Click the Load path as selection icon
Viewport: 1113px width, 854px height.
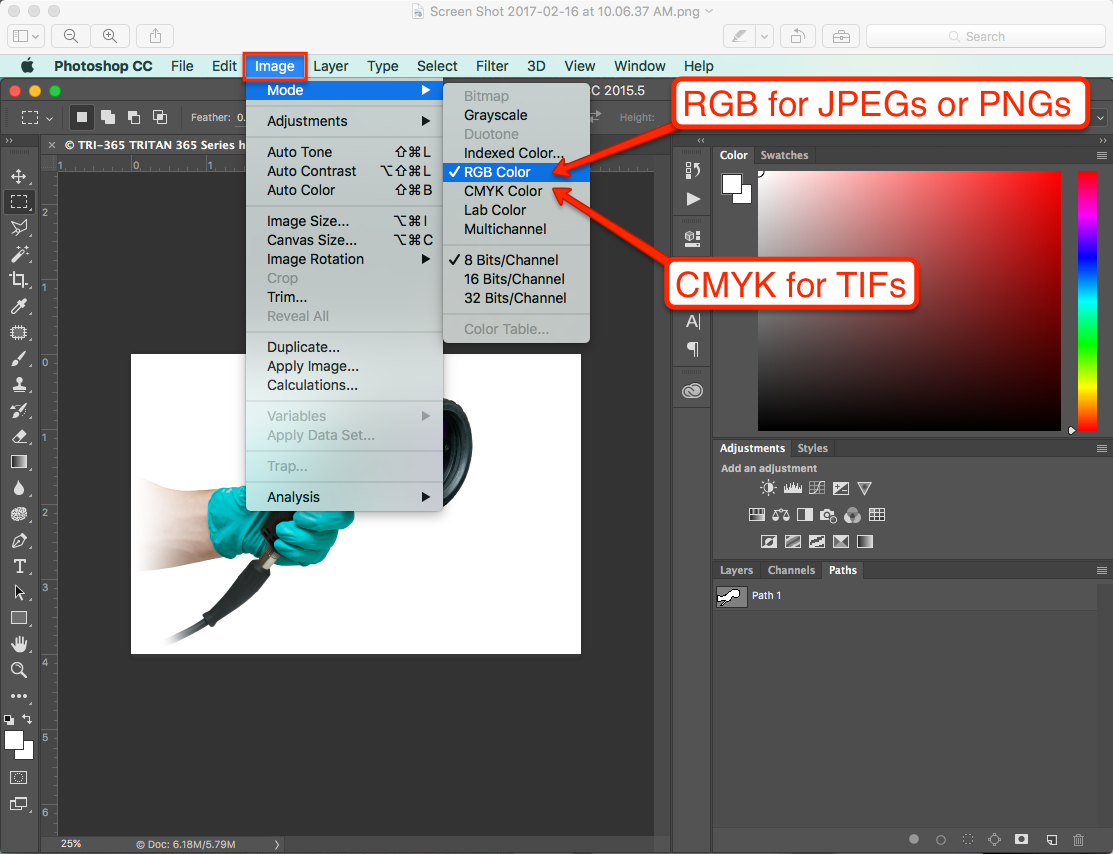click(967, 840)
